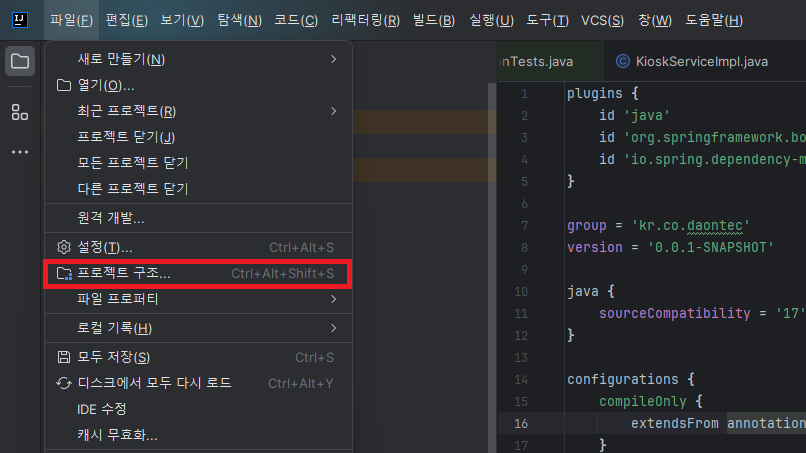Open the 보기(V) menu

tap(182, 21)
